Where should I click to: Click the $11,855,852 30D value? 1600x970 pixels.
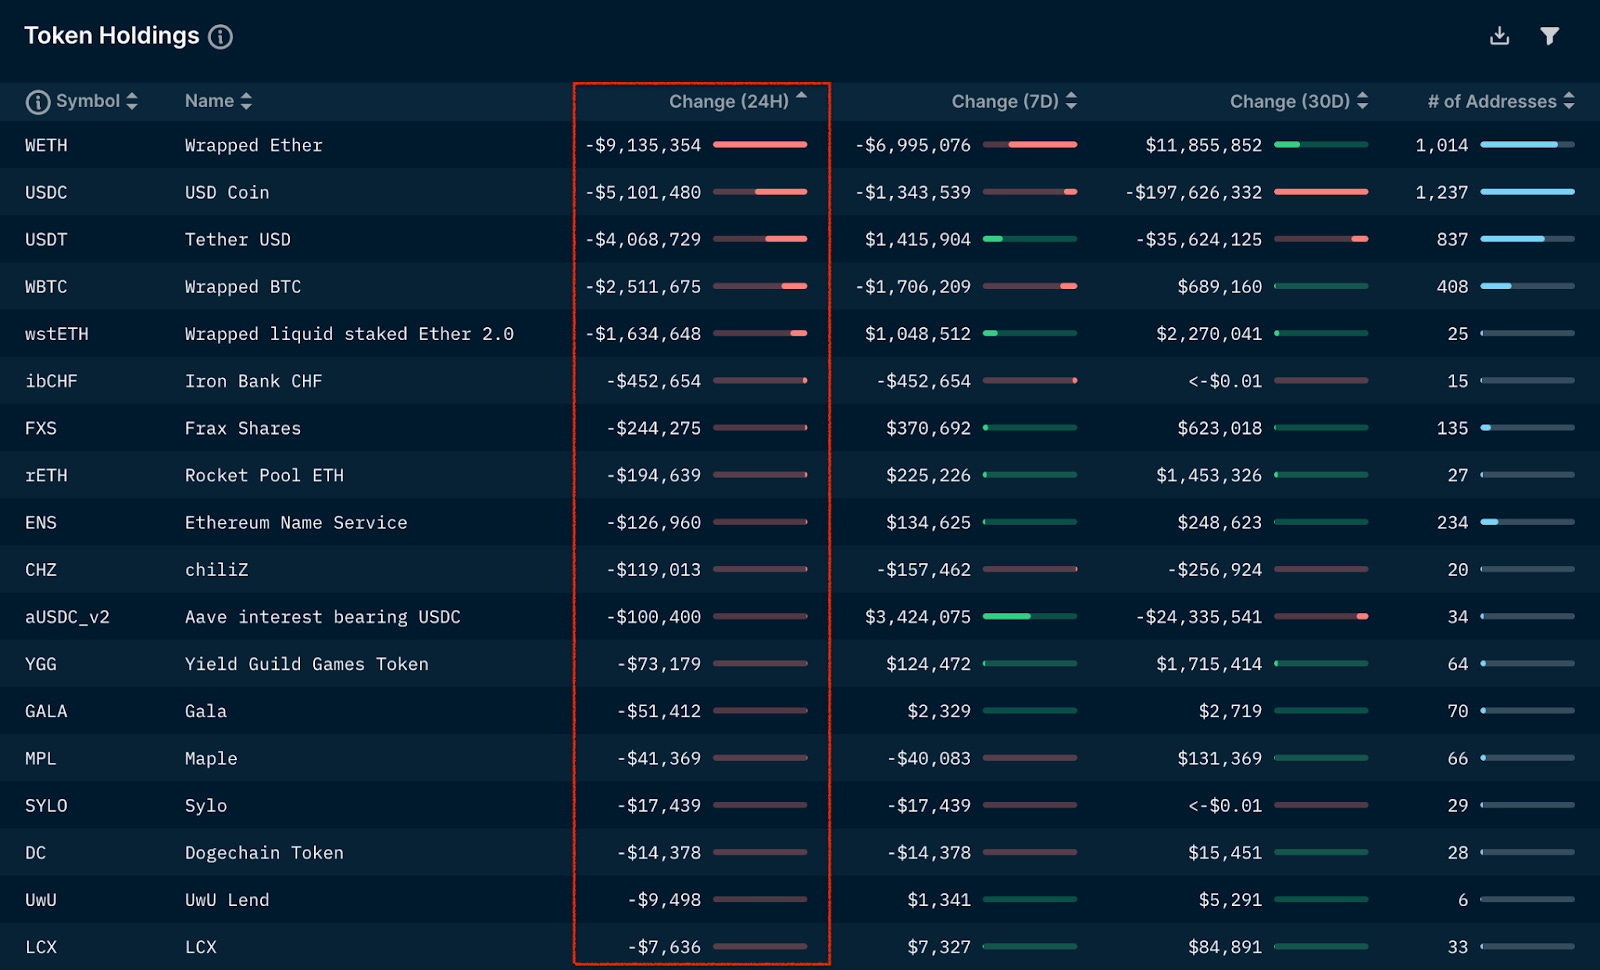[1204, 146]
